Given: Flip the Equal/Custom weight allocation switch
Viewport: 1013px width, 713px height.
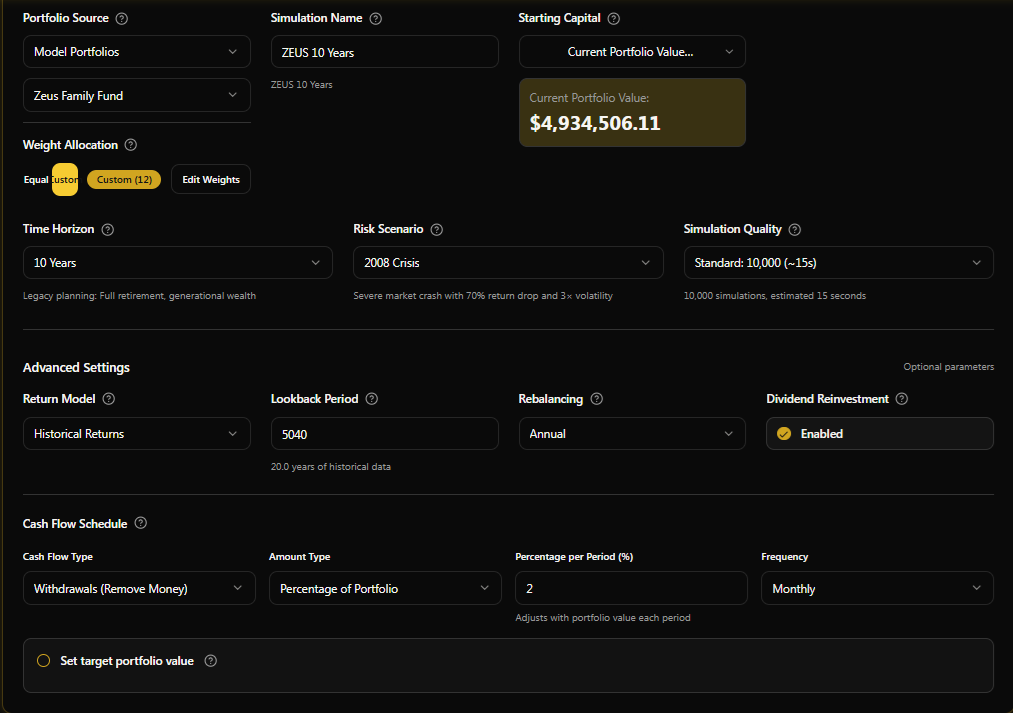Looking at the screenshot, I should tap(65, 180).
